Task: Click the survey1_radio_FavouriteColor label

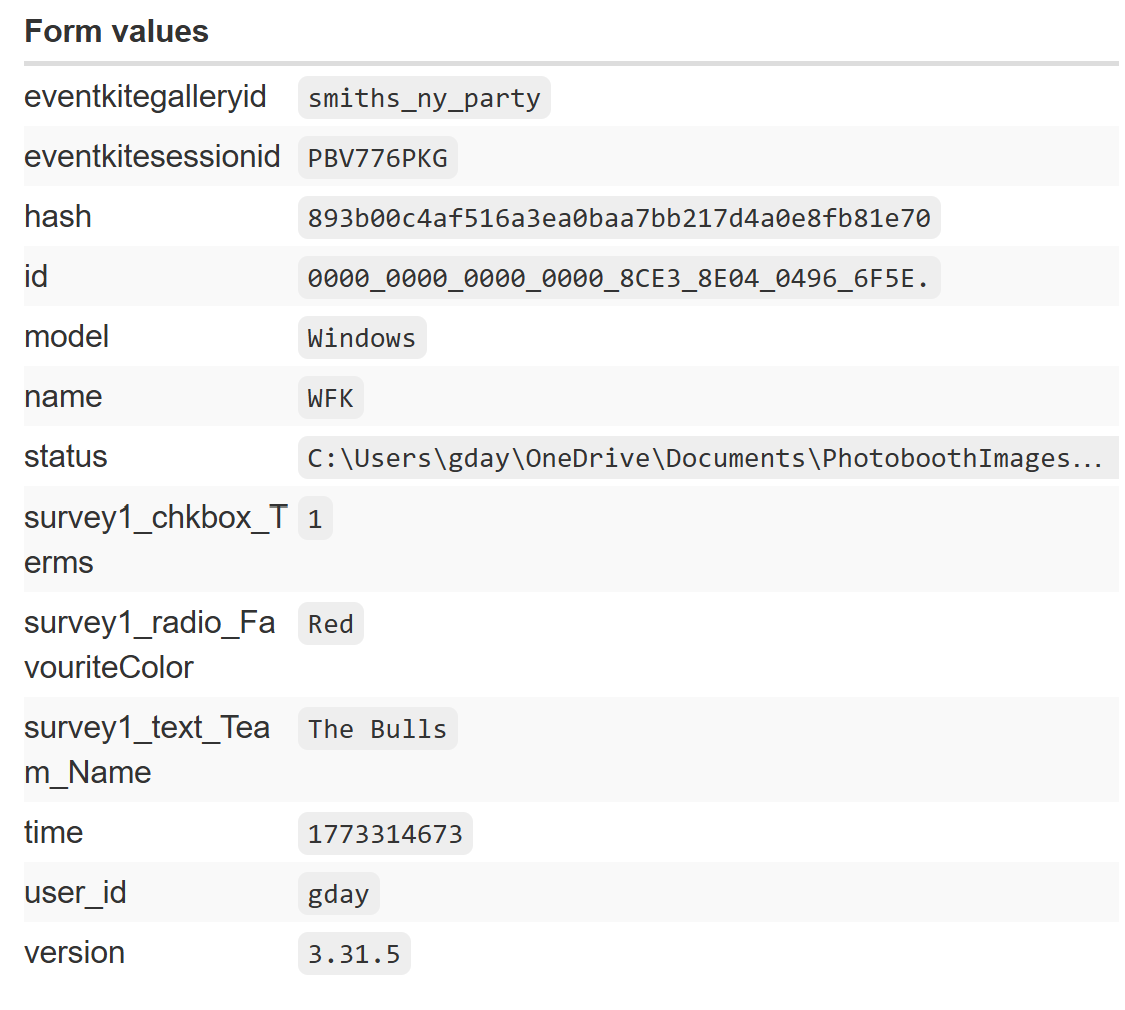Action: (x=147, y=645)
